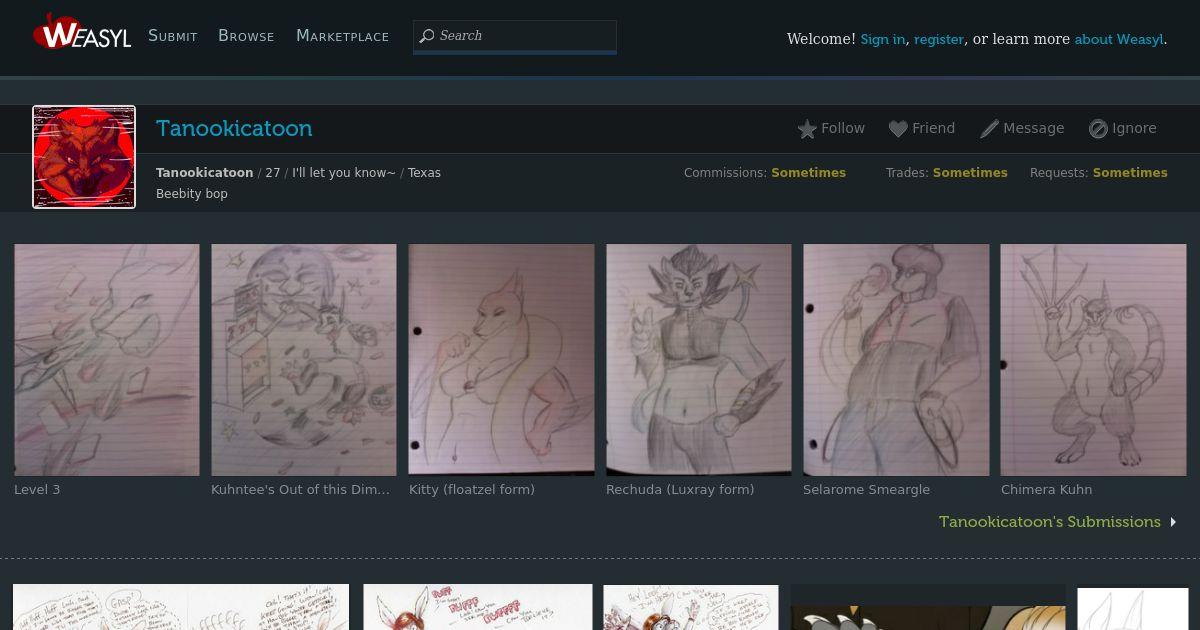
Task: Click the Follow star icon
Action: click(807, 129)
